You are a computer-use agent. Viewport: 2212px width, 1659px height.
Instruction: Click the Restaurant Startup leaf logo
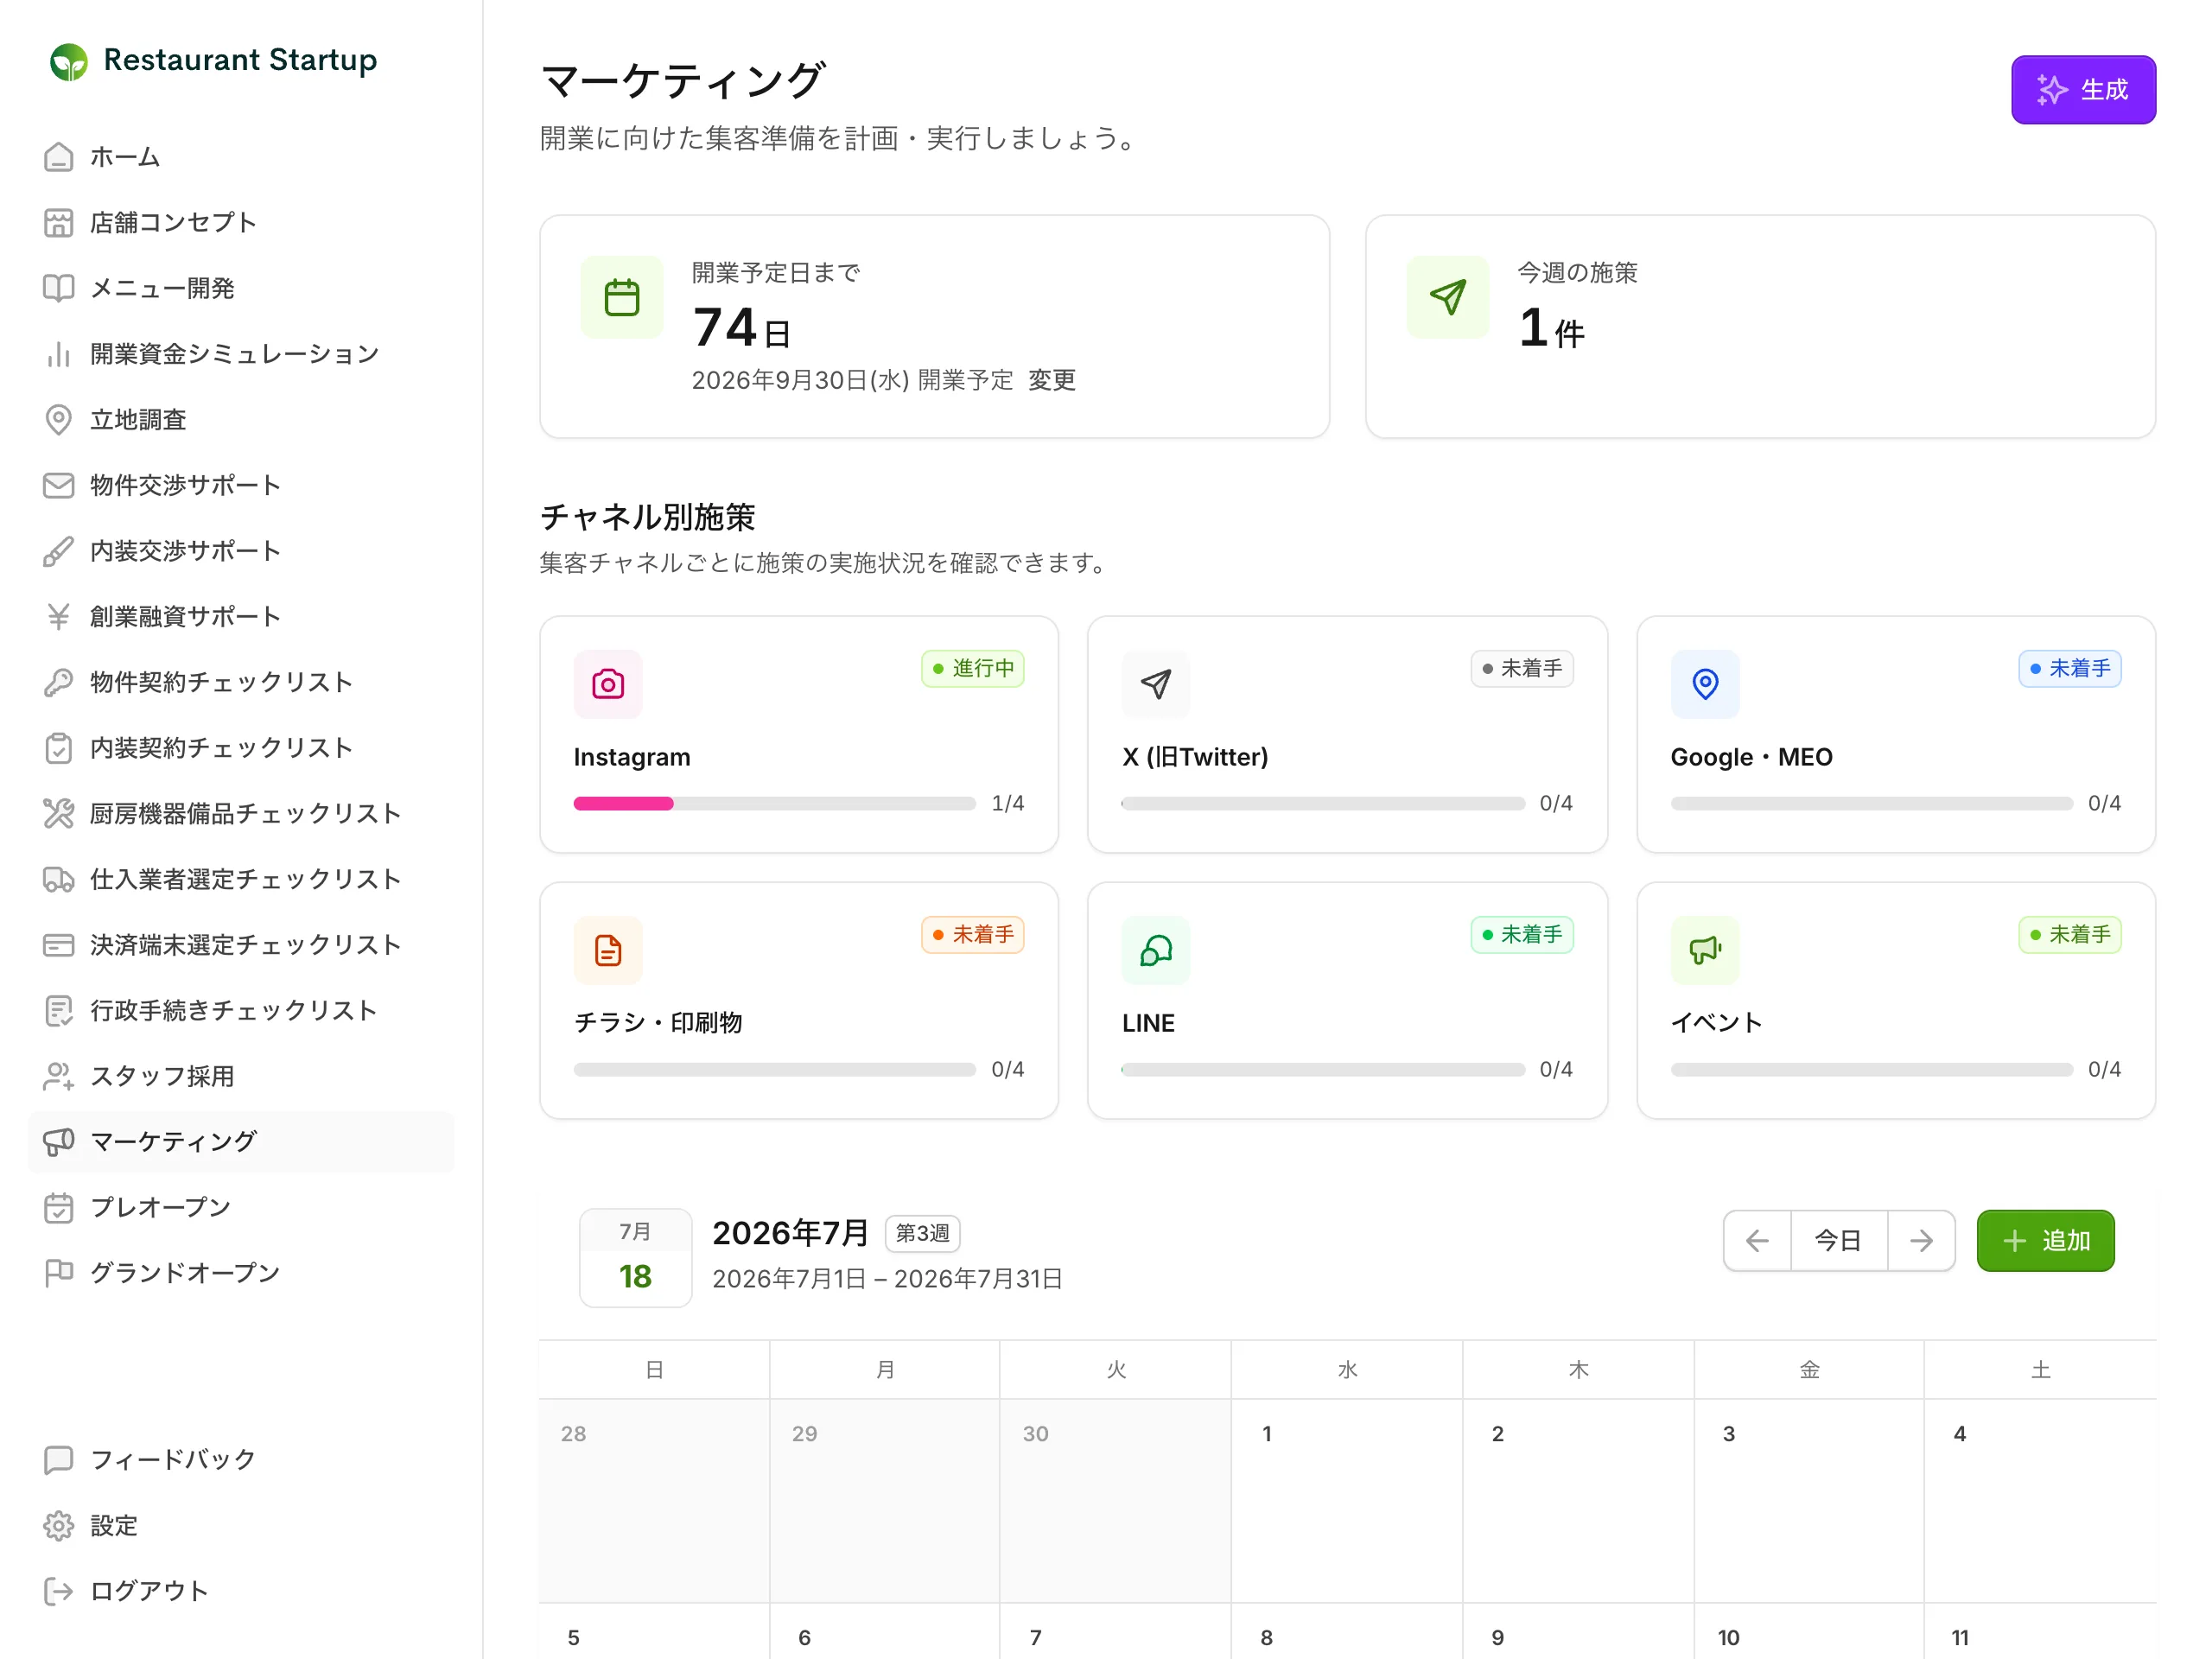(x=69, y=62)
